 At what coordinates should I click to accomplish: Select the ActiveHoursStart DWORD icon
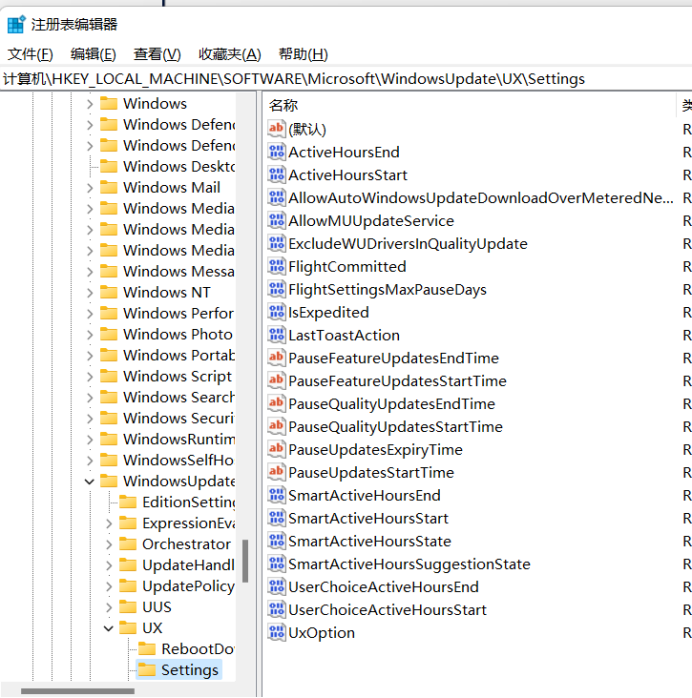click(x=276, y=175)
